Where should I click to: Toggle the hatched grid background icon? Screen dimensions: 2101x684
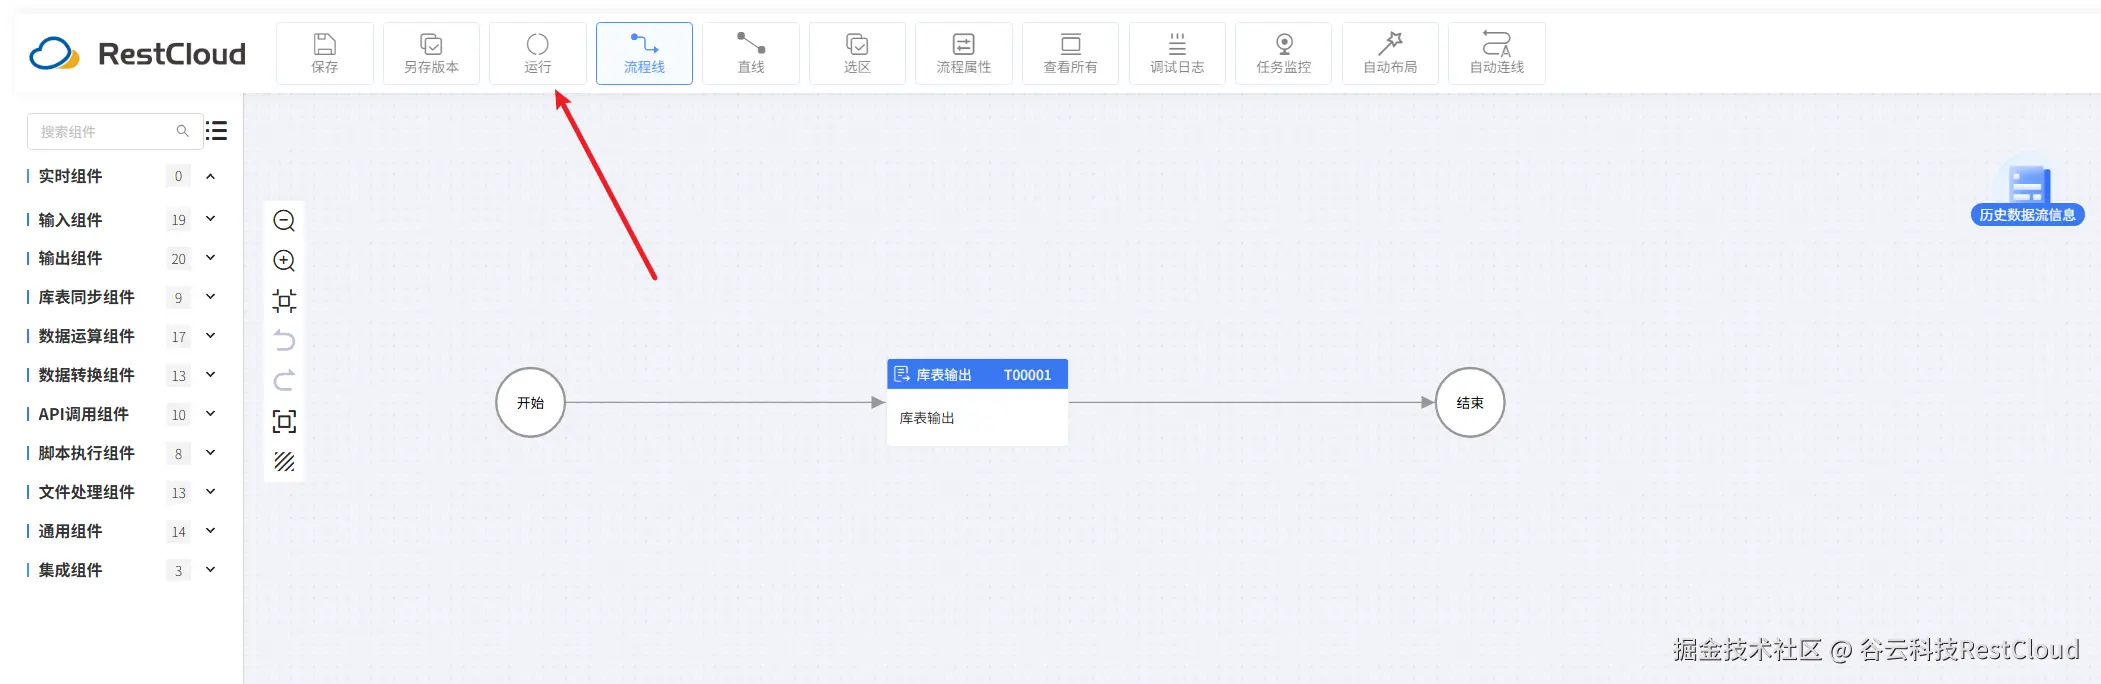(284, 461)
